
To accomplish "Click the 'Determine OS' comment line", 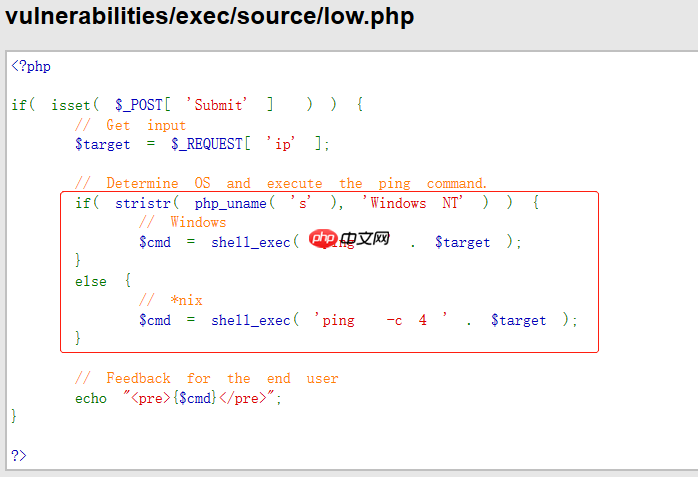I will (x=281, y=184).
